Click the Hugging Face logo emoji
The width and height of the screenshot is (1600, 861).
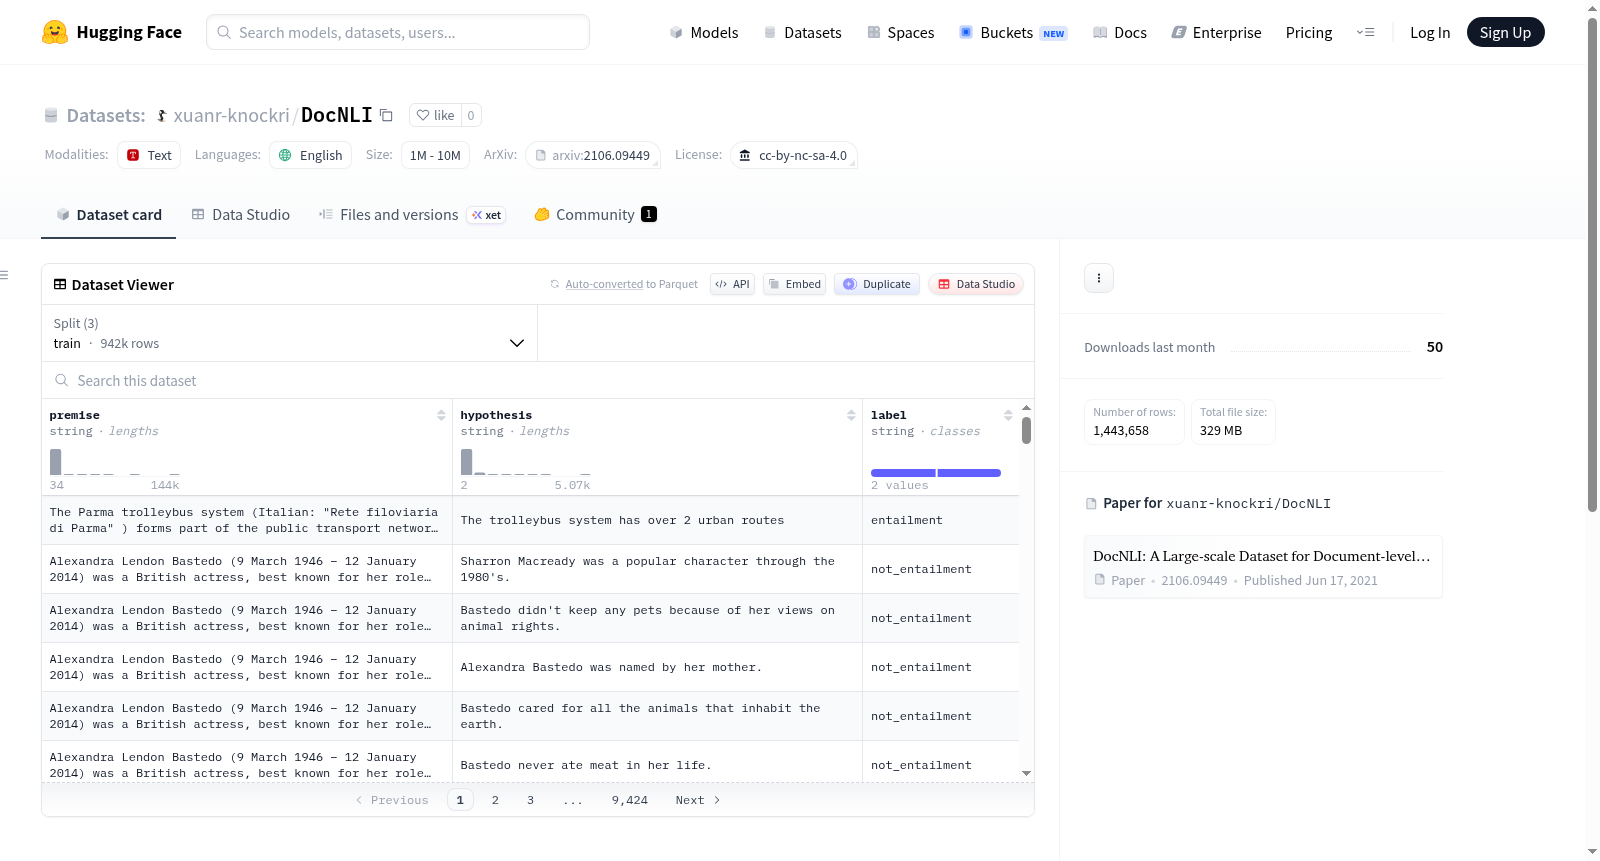pyautogui.click(x=55, y=32)
